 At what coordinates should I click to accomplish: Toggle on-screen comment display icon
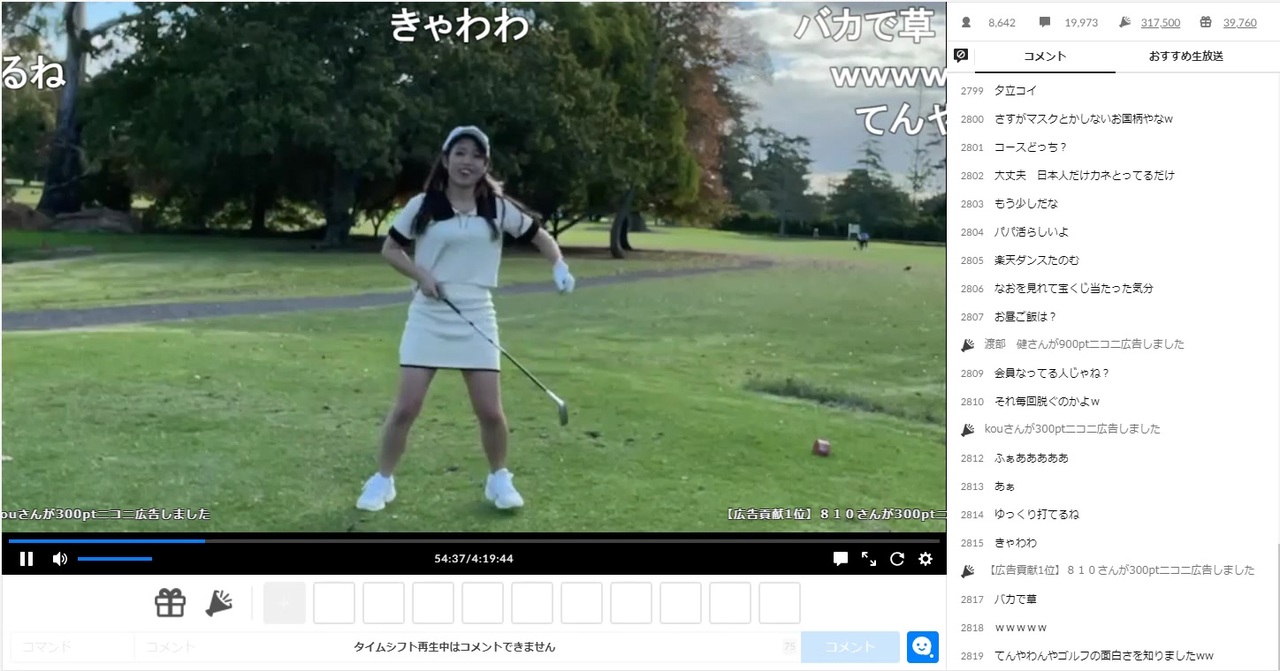coord(841,559)
